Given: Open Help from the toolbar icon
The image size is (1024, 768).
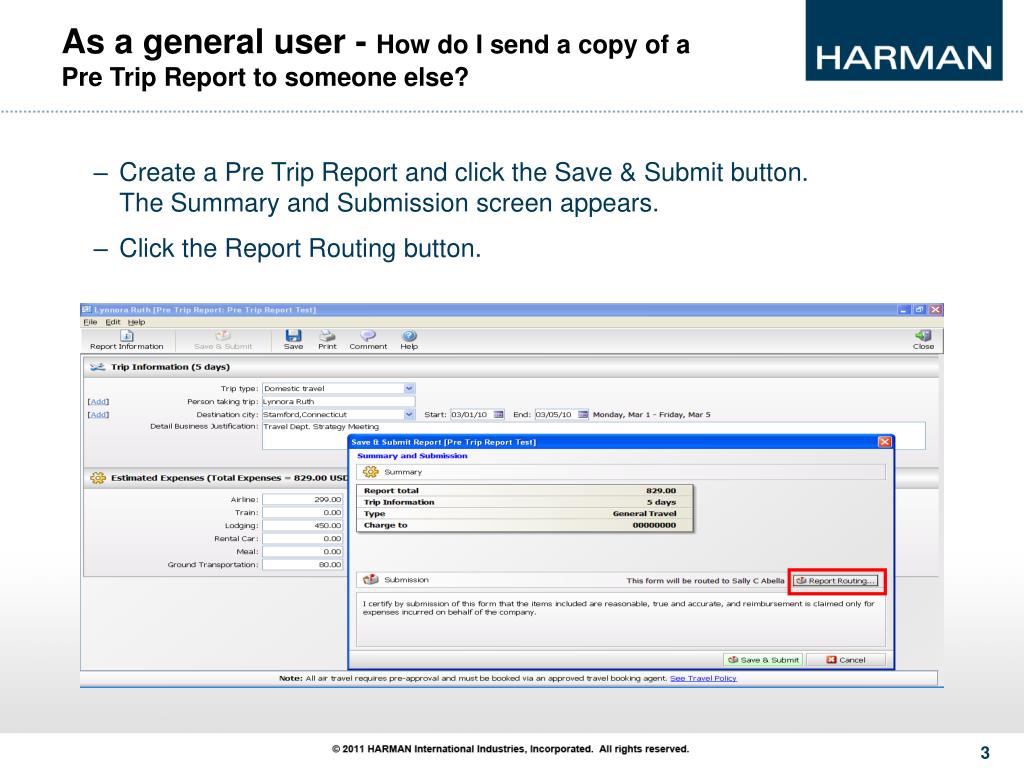Looking at the screenshot, I should pyautogui.click(x=409, y=340).
